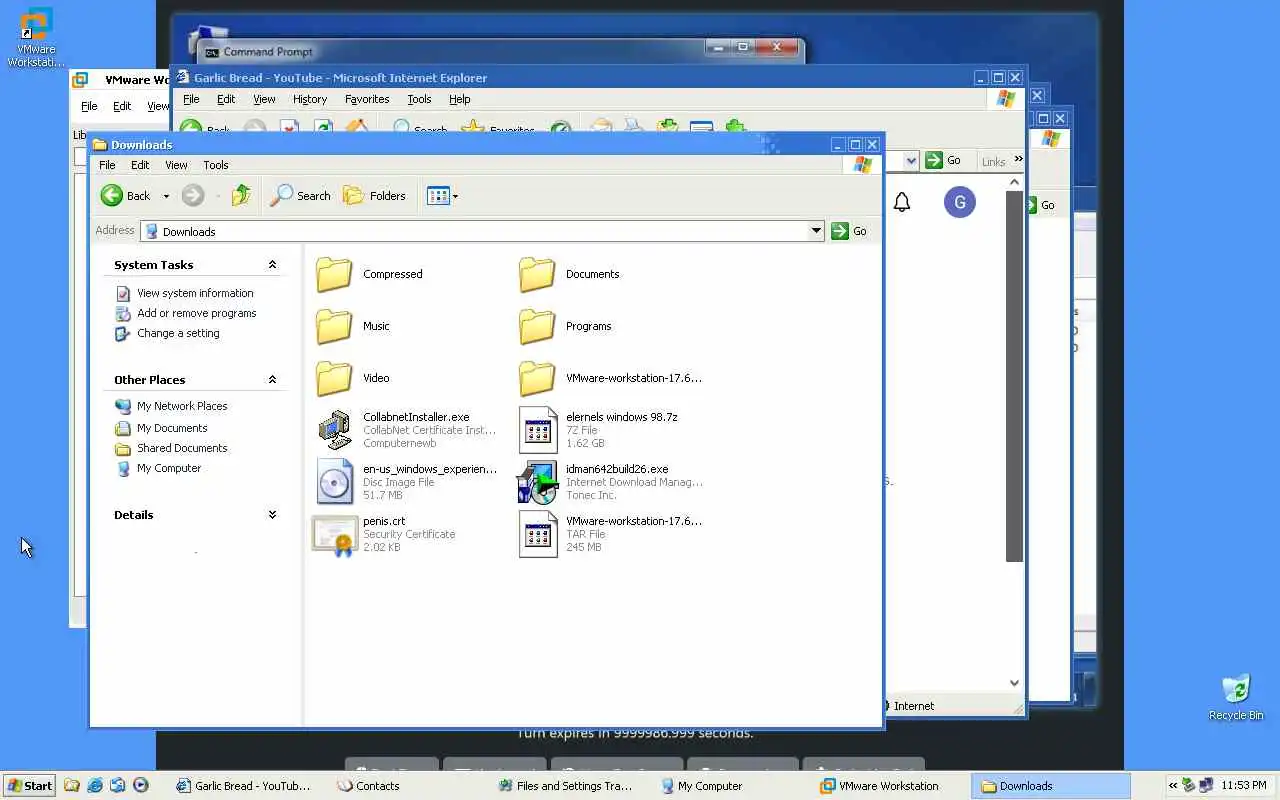
Task: Open the VMware Workstation desktop shortcut
Action: coord(37,37)
